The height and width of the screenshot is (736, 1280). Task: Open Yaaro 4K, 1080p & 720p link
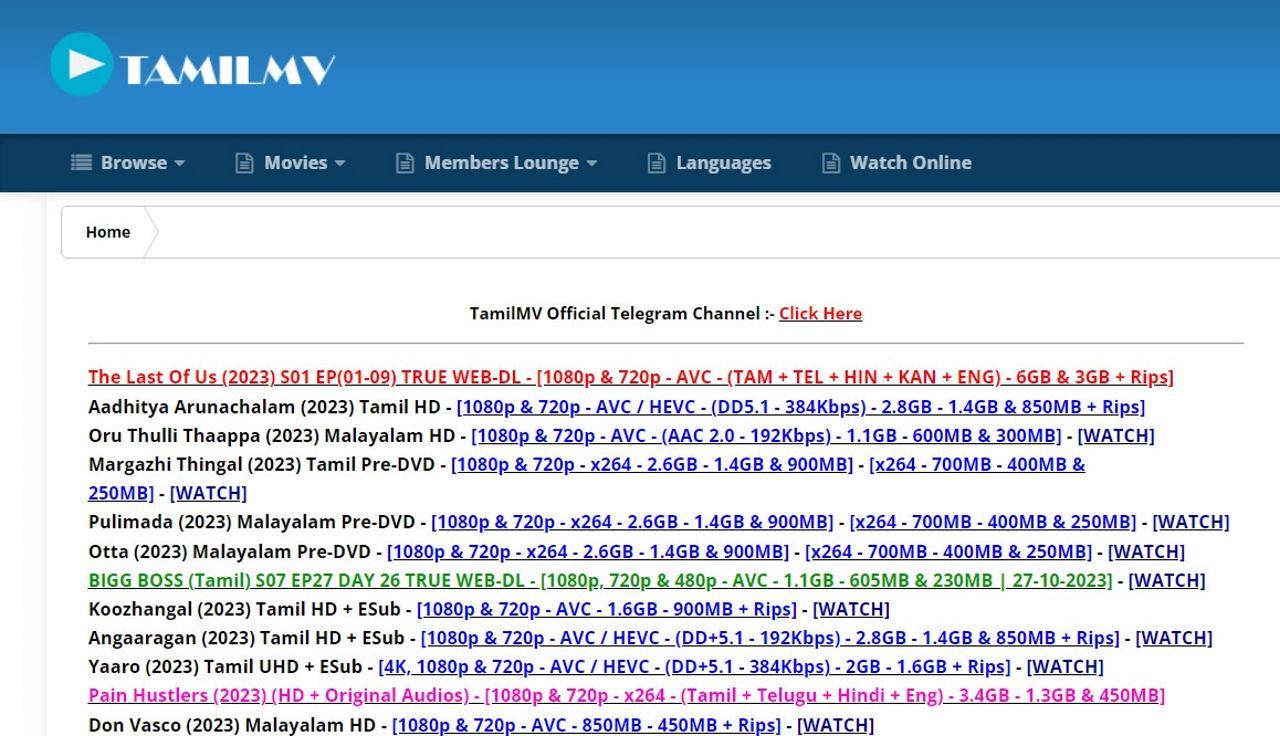click(x=694, y=667)
